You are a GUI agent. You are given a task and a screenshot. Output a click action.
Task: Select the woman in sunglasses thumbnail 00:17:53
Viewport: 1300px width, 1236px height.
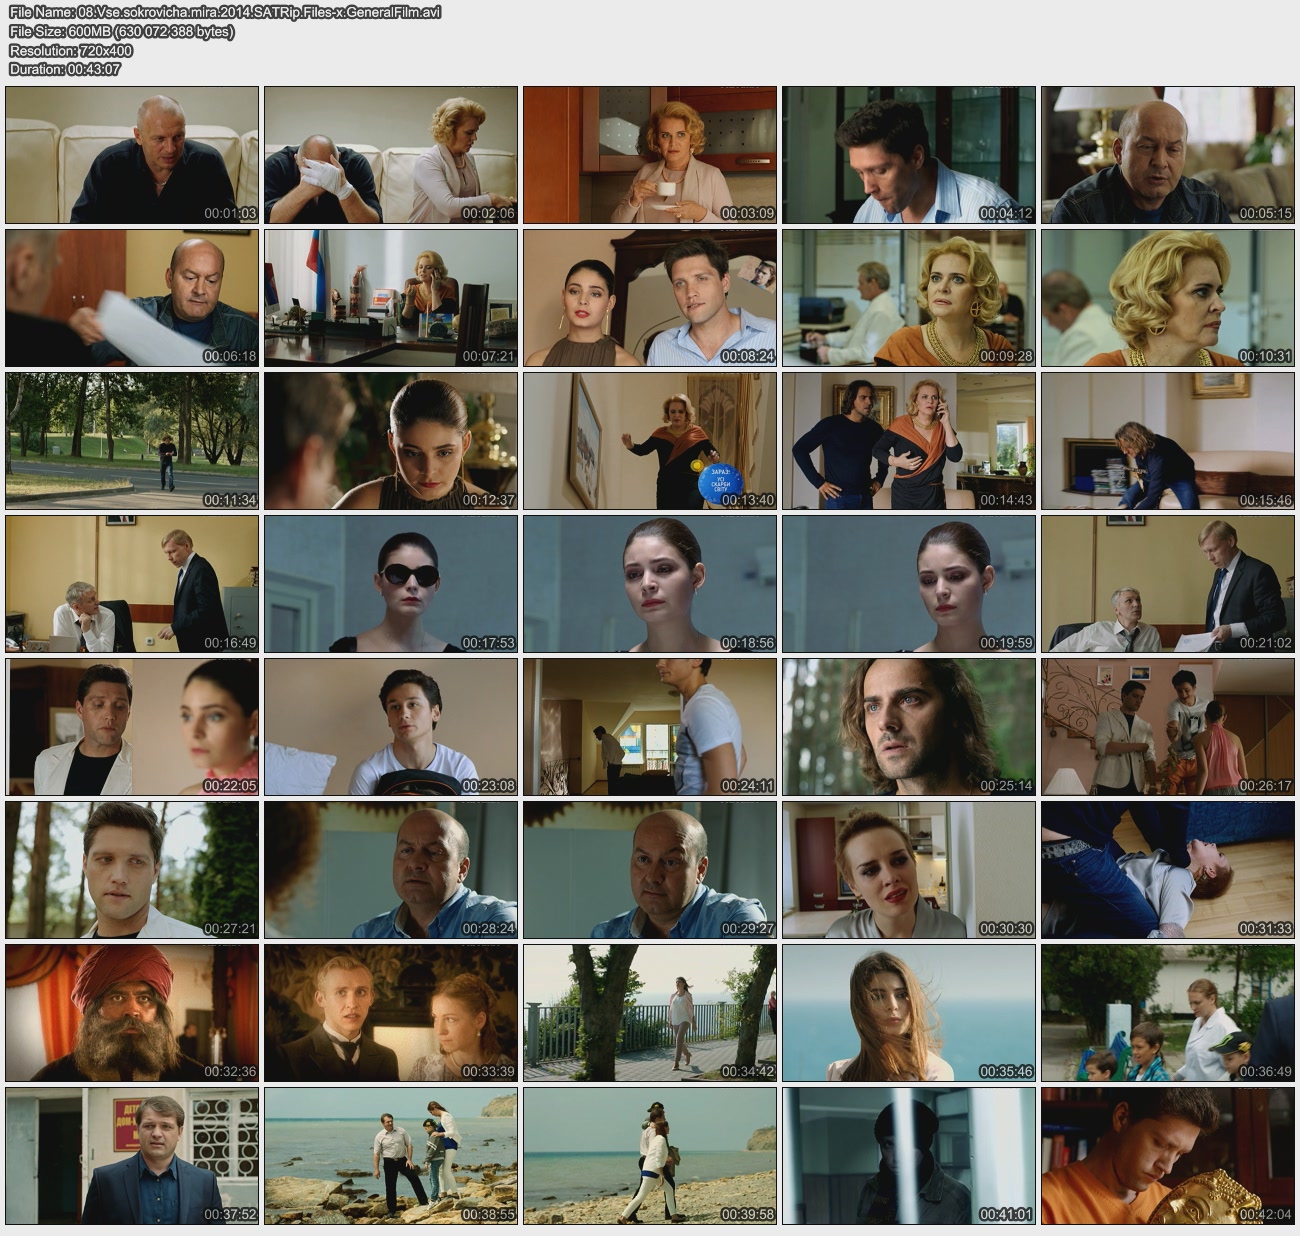[x=391, y=584]
